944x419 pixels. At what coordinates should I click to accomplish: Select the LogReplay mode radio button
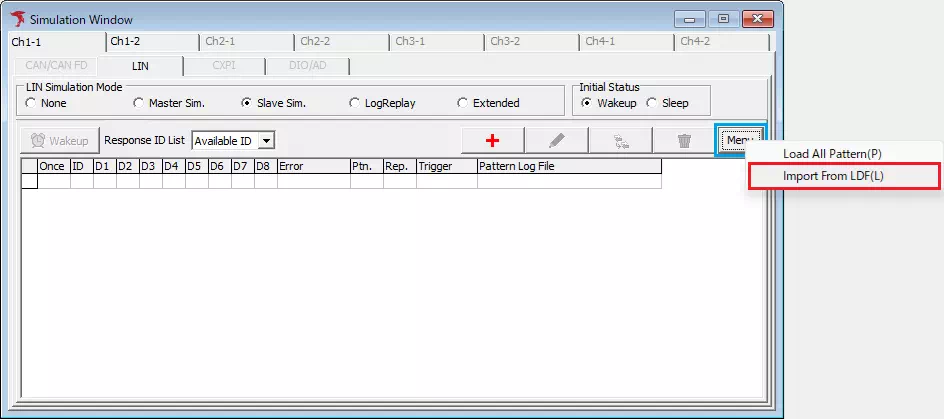tap(355, 103)
